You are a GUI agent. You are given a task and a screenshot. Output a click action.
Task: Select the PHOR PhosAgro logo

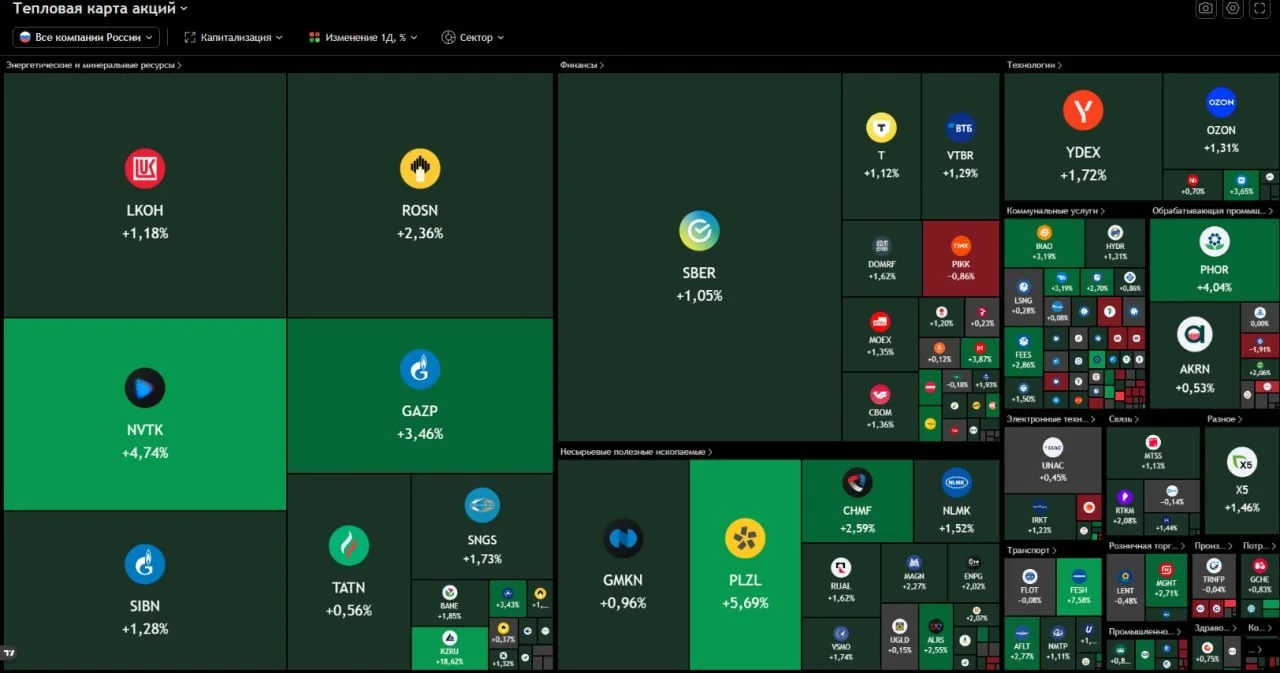(1214, 241)
